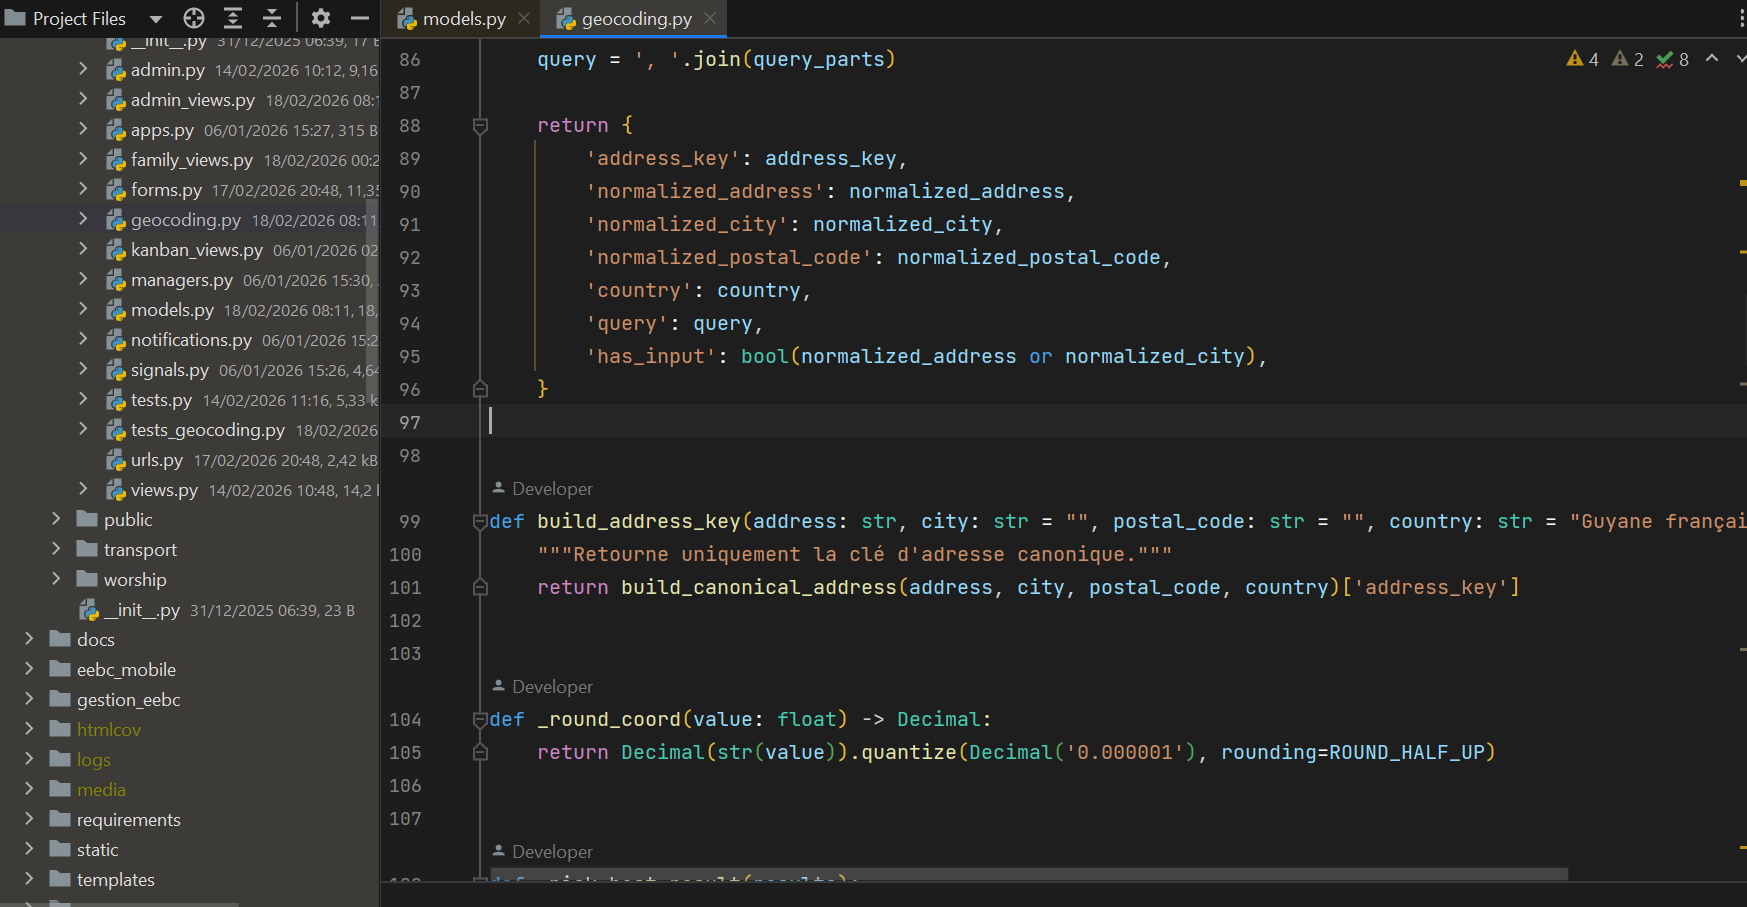Expand the logs folder chevron
1747x907 pixels.
[x=29, y=759]
